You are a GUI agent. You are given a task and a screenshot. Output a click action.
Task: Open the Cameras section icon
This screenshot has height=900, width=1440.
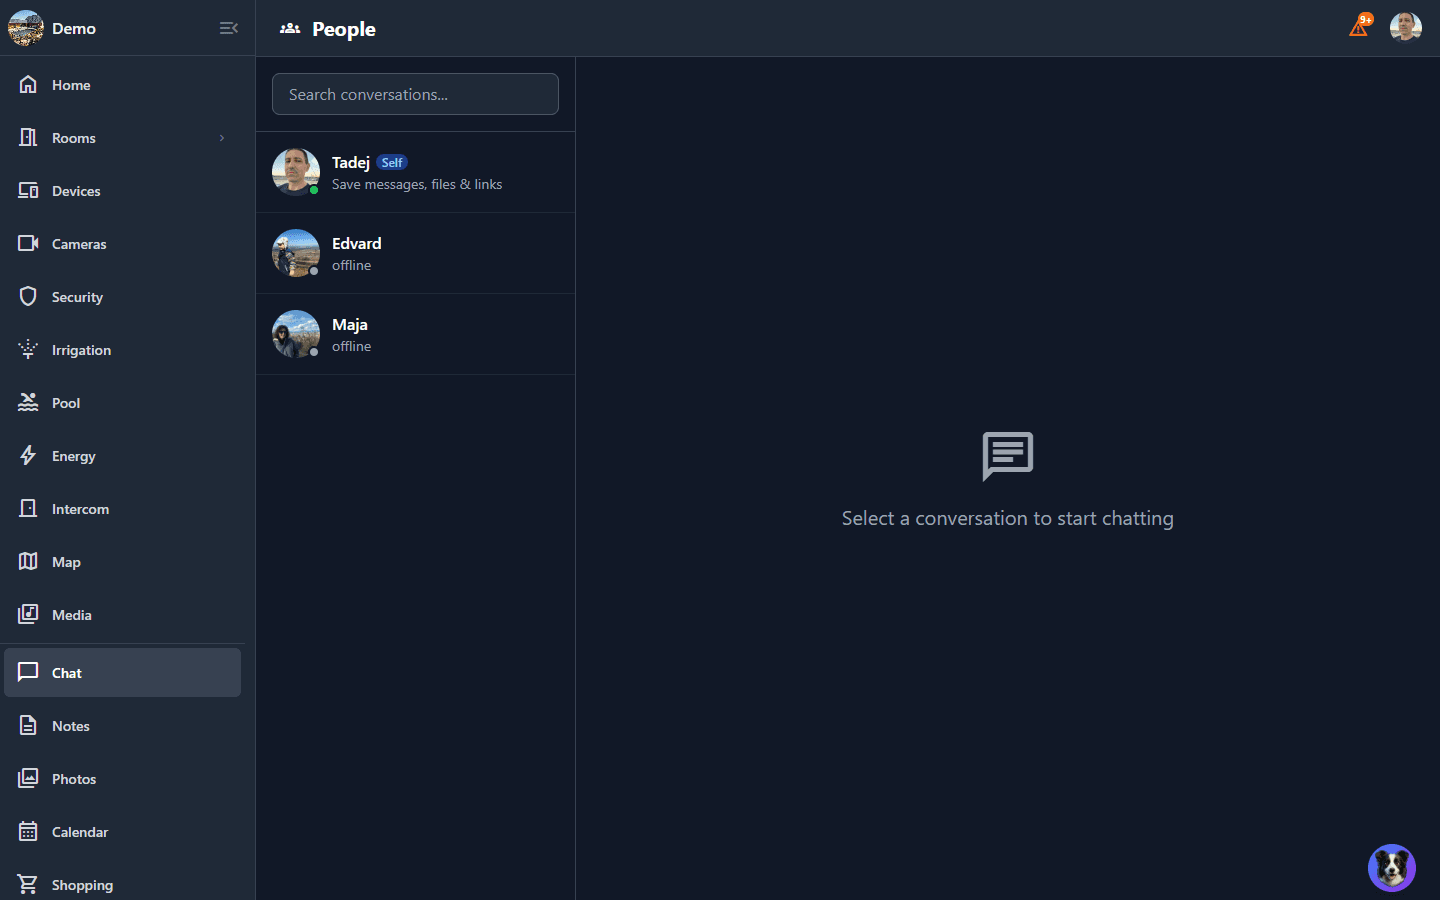tap(28, 244)
